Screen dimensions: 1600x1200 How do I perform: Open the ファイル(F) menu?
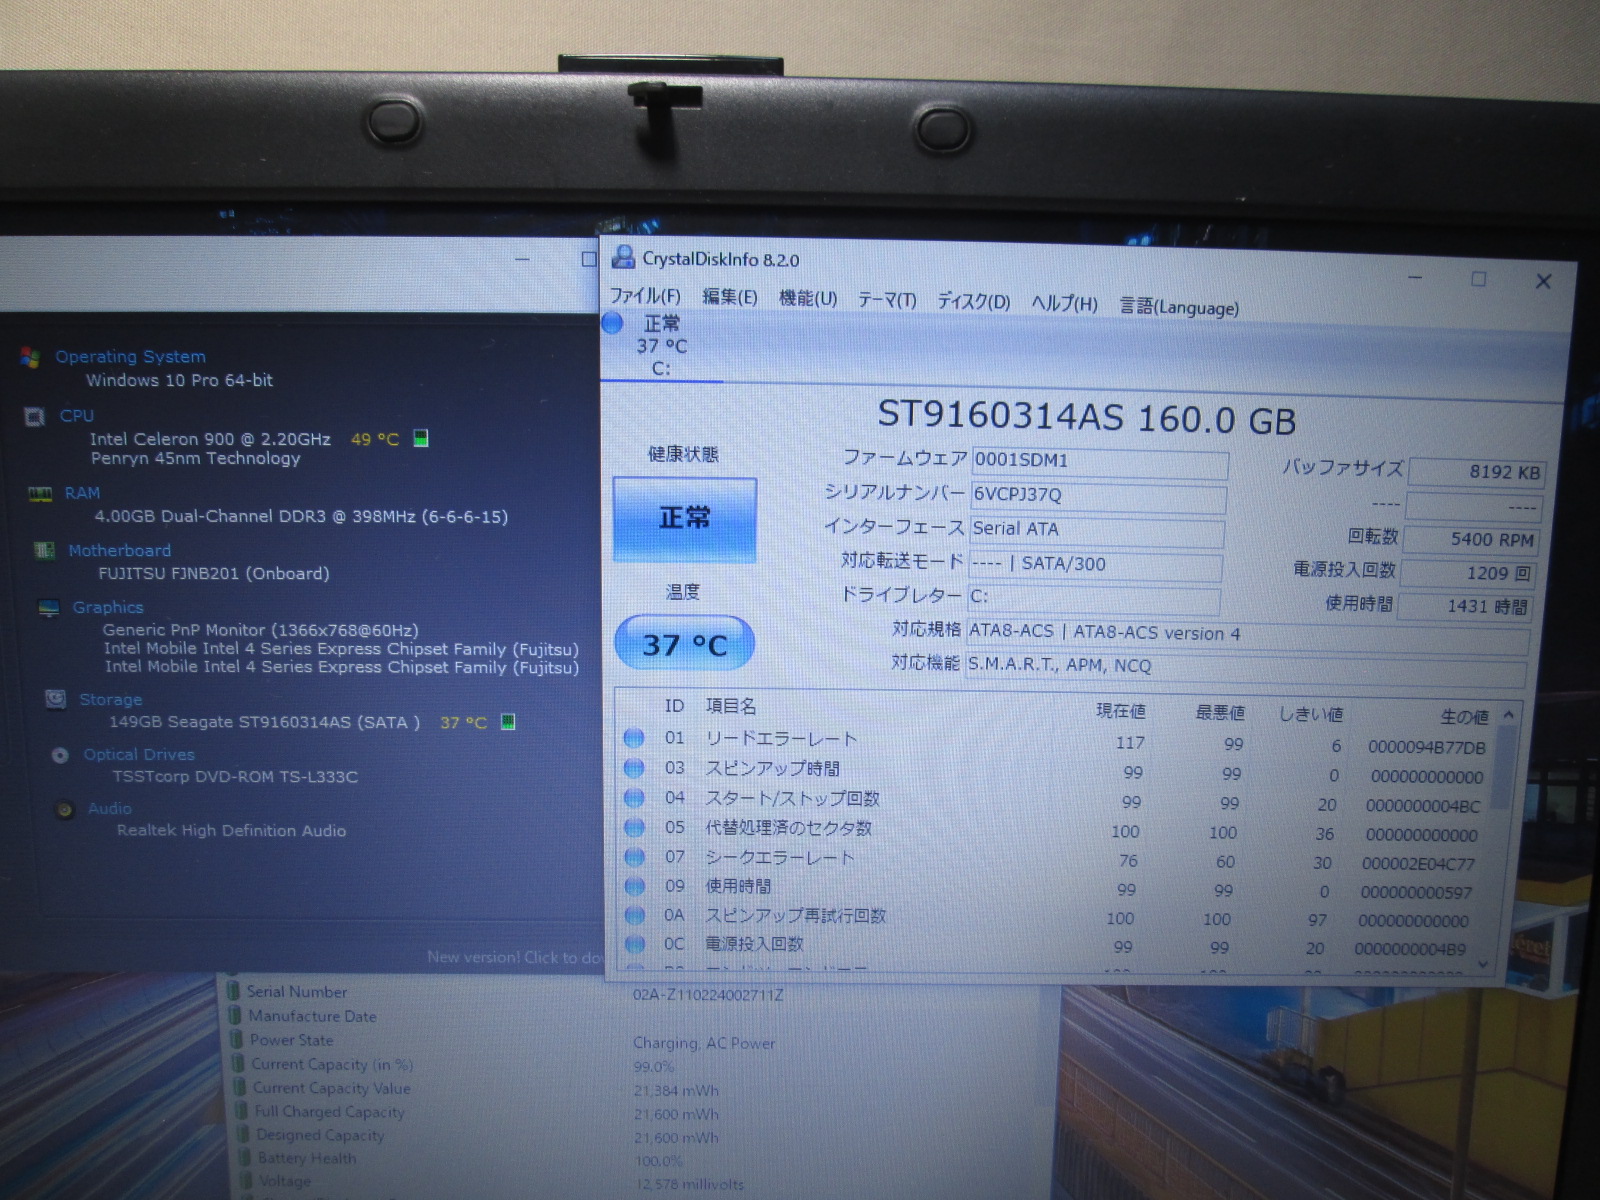(x=645, y=296)
